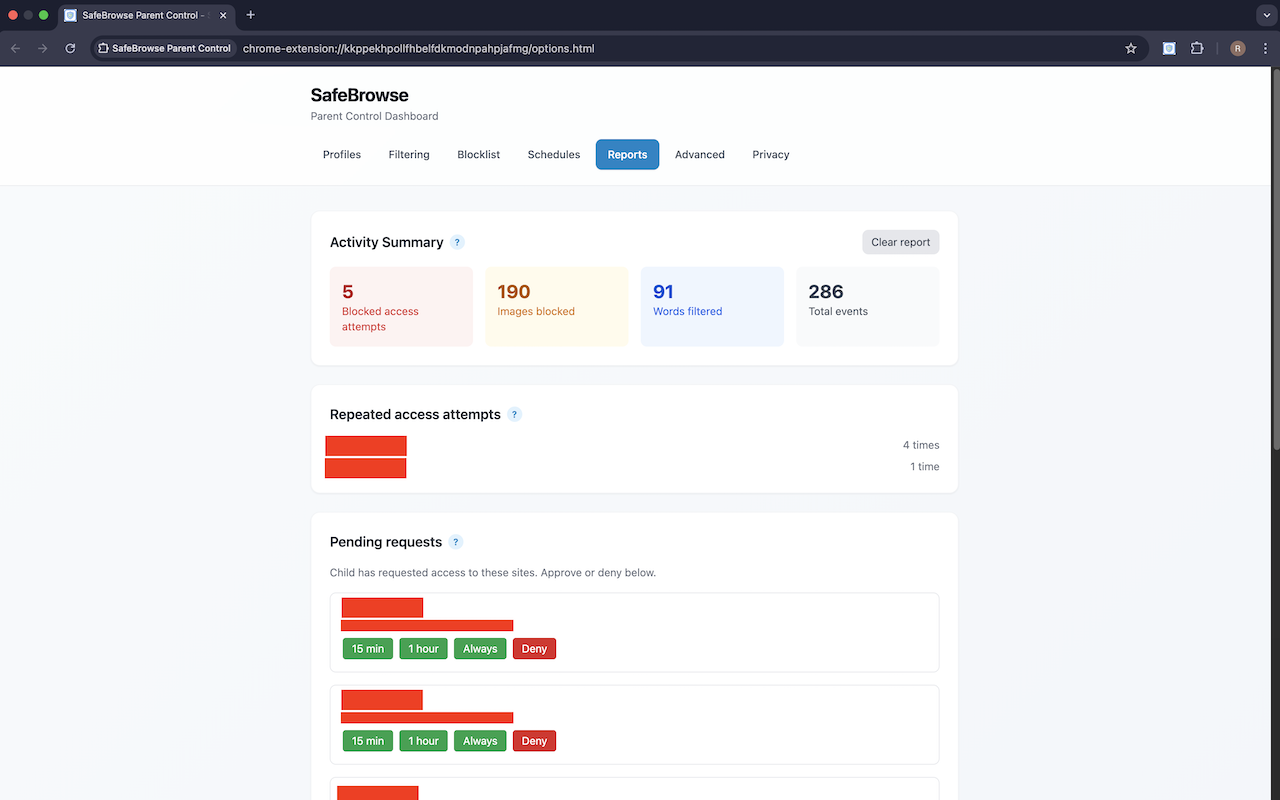The image size is (1280, 800).
Task: Always allow the first pending request
Action: pos(480,649)
